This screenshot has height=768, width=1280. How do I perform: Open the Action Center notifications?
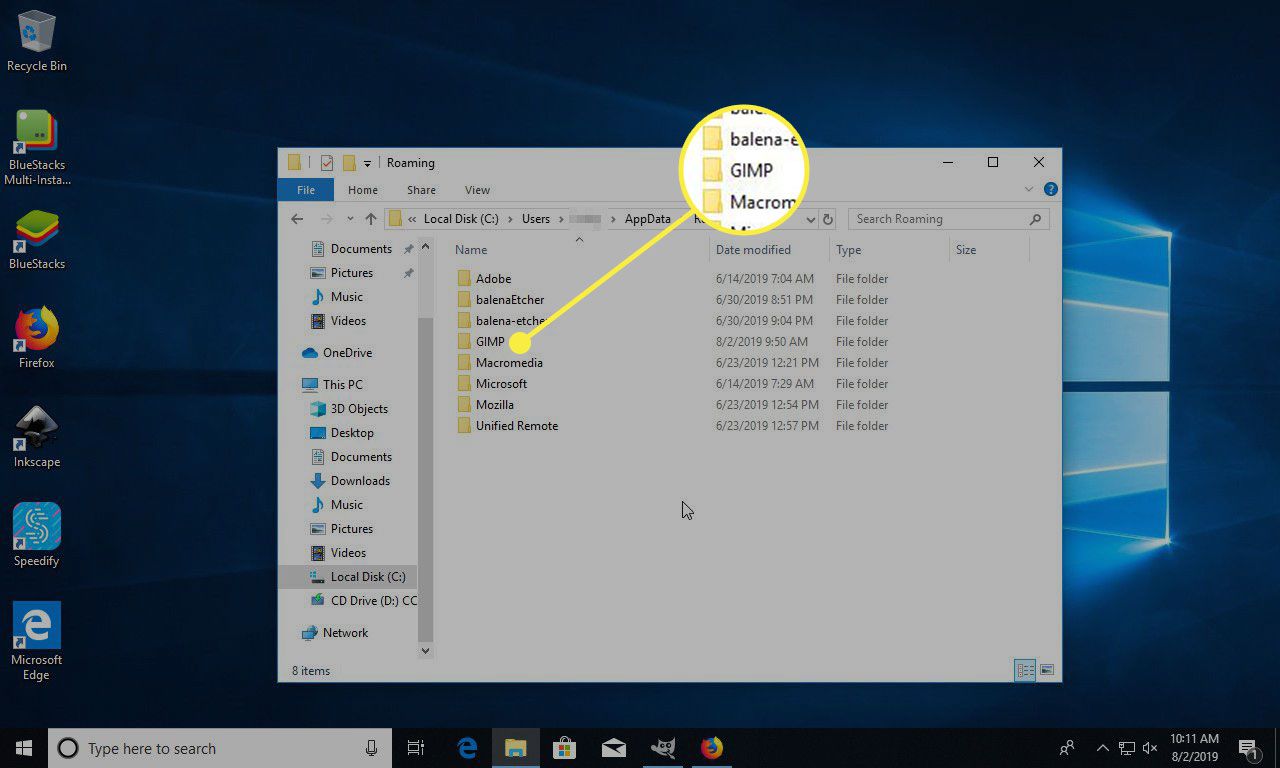[1248, 748]
